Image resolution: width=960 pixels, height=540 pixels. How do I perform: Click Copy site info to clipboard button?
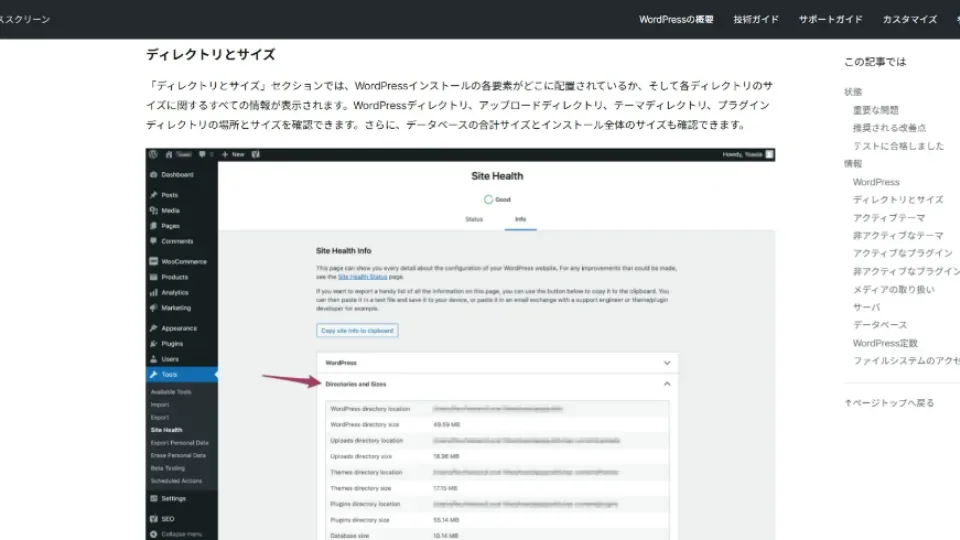coord(357,331)
